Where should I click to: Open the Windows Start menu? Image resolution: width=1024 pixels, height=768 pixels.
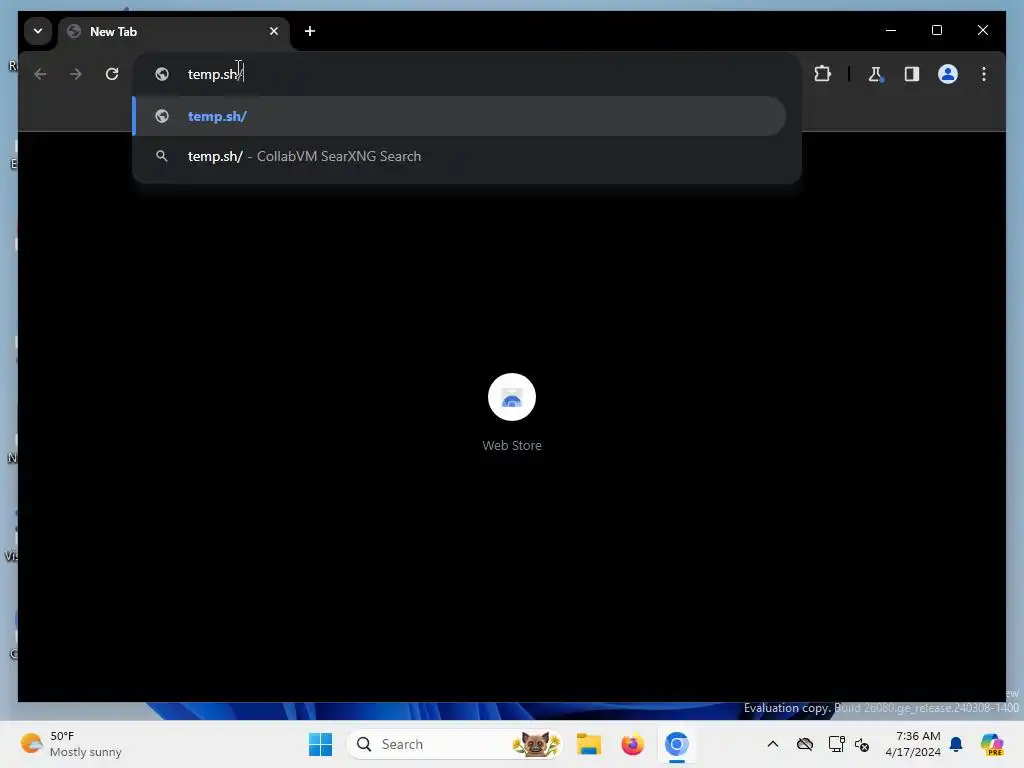[x=320, y=744]
